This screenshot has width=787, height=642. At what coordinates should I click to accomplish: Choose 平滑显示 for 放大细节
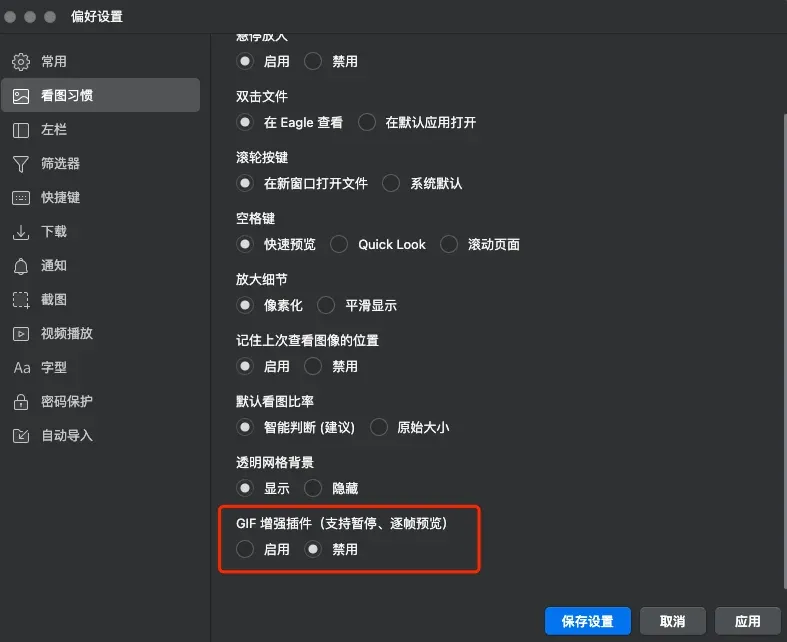[326, 305]
